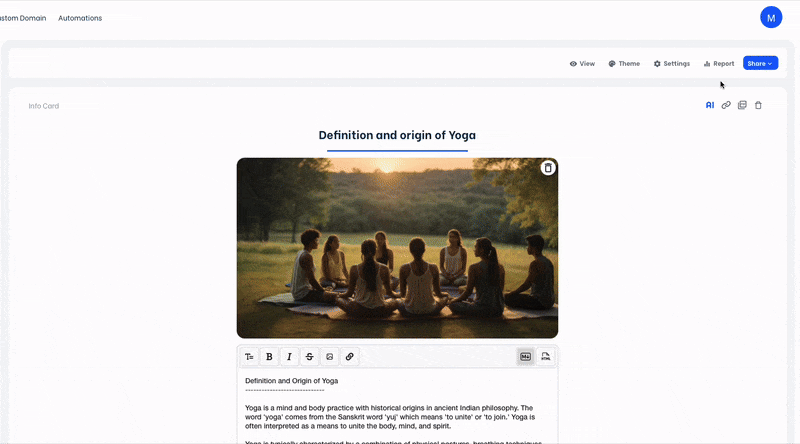This screenshot has width=800, height=444.
Task: Open the Automations tab
Action: 80,18
